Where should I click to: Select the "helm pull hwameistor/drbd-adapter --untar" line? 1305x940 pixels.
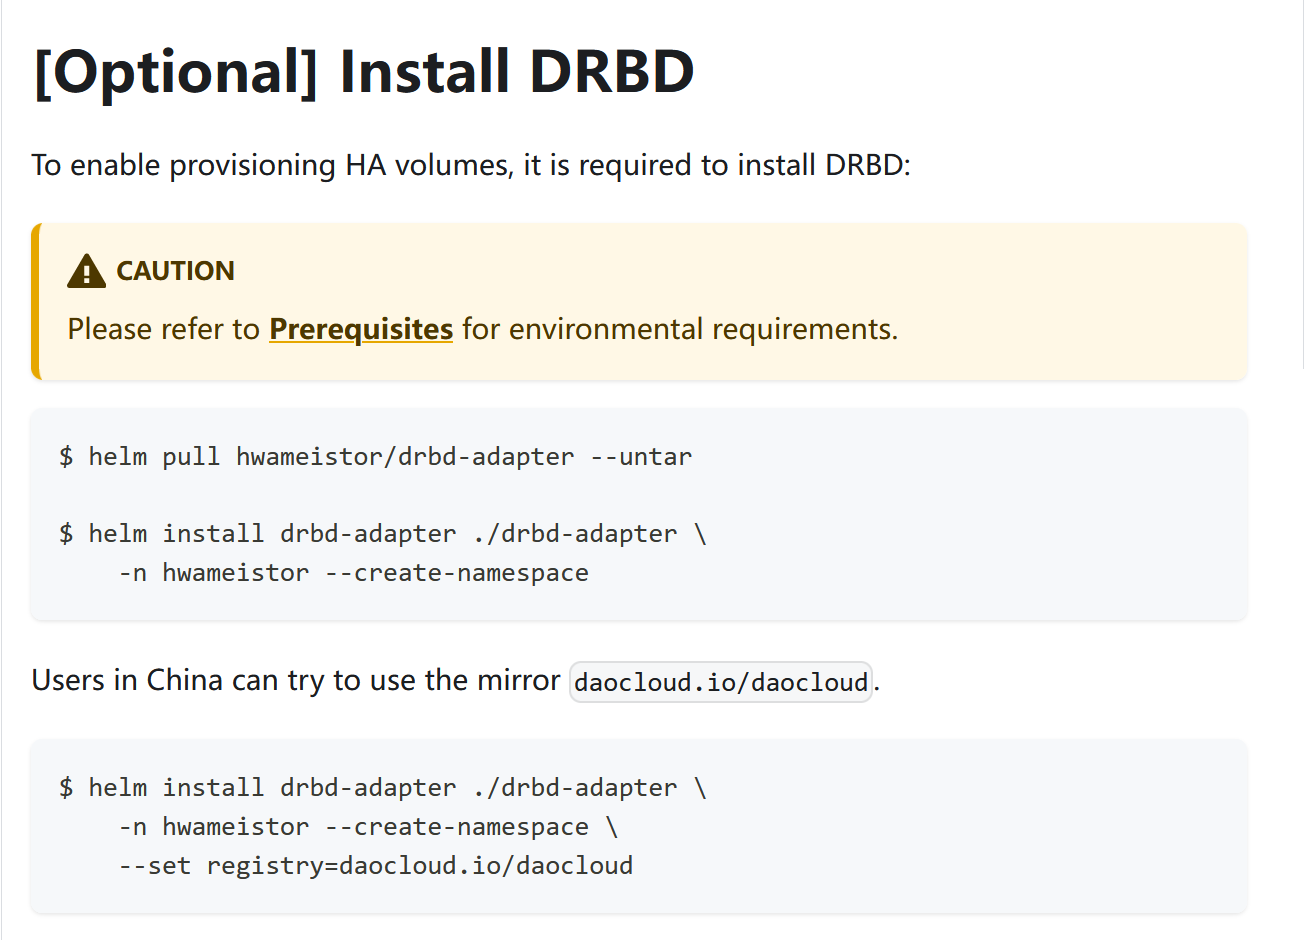click(375, 457)
